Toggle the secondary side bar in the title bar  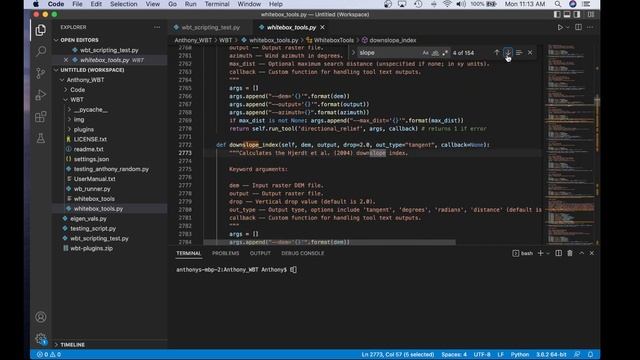pyautogui.click(x=577, y=14)
